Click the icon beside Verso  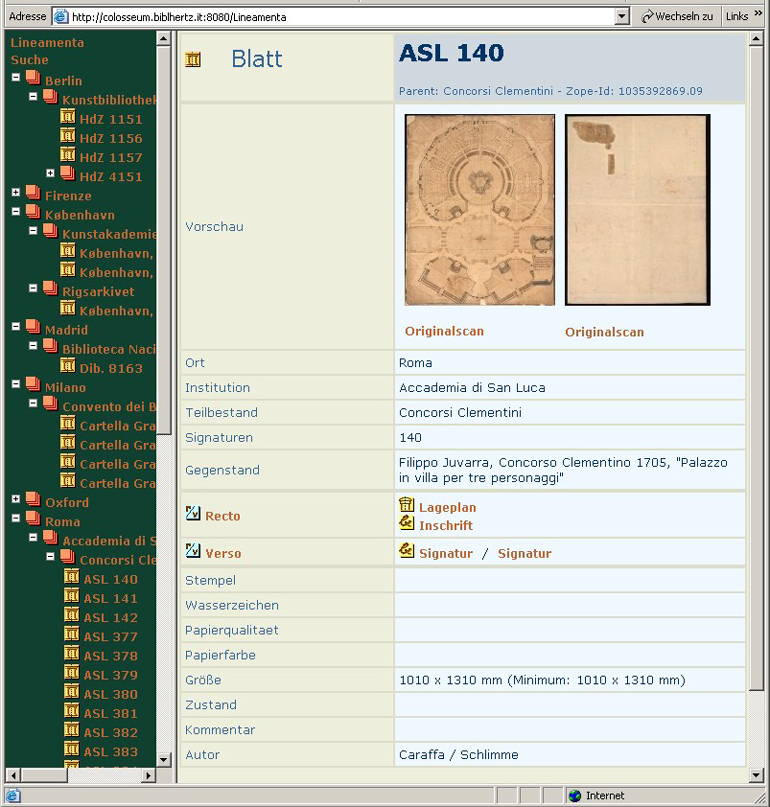pyautogui.click(x=193, y=551)
